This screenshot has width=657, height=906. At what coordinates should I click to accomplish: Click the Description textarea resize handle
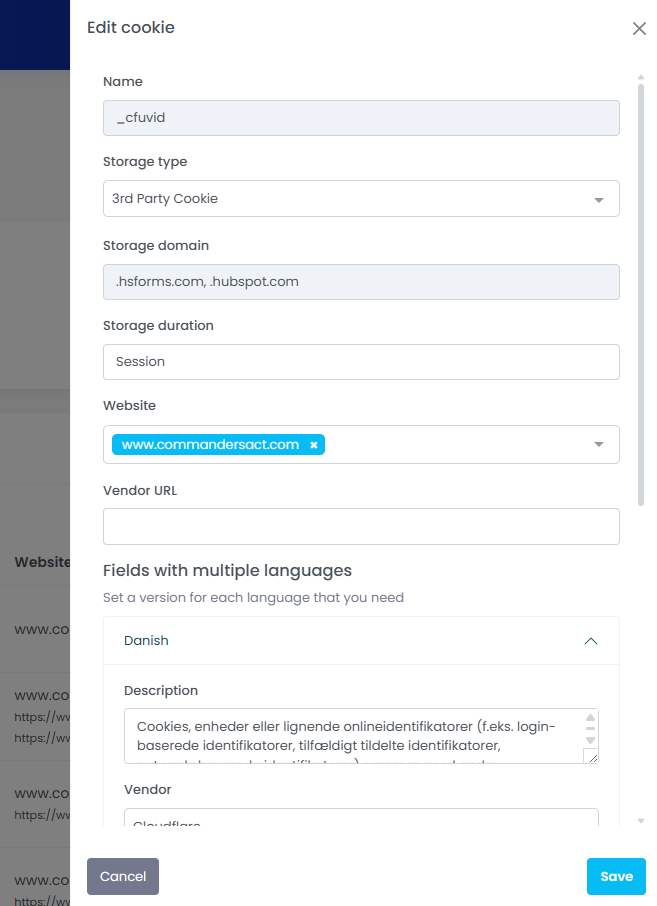pos(590,756)
